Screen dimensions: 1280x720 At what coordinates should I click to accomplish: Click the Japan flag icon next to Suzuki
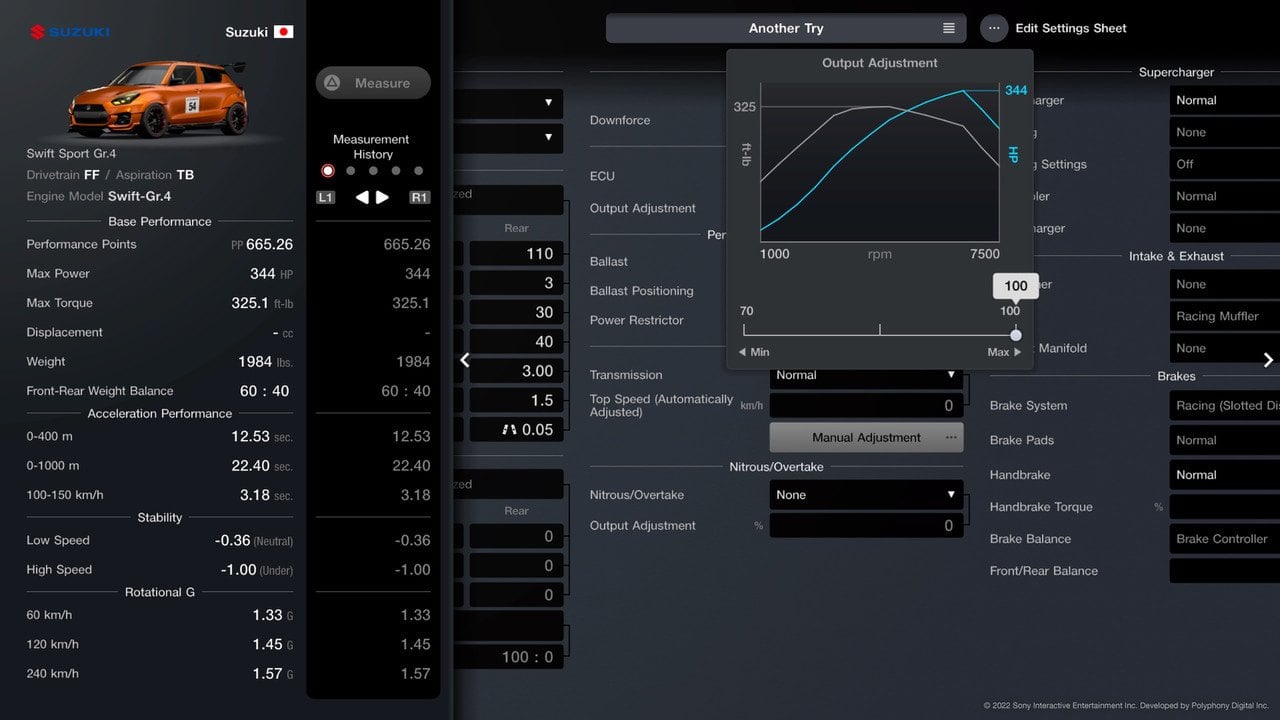[284, 32]
